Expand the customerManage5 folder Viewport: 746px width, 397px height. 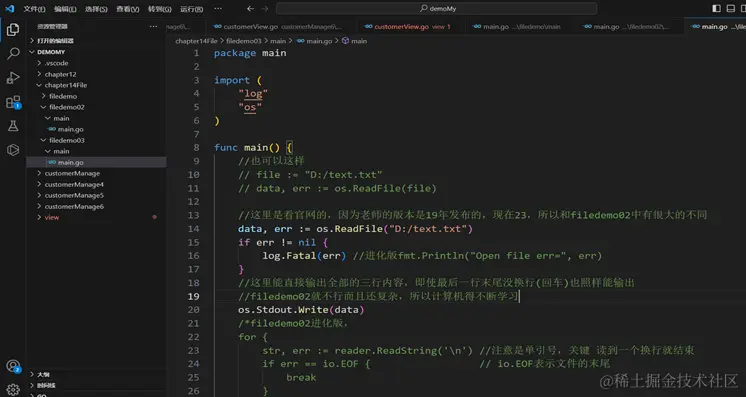pyautogui.click(x=96, y=195)
